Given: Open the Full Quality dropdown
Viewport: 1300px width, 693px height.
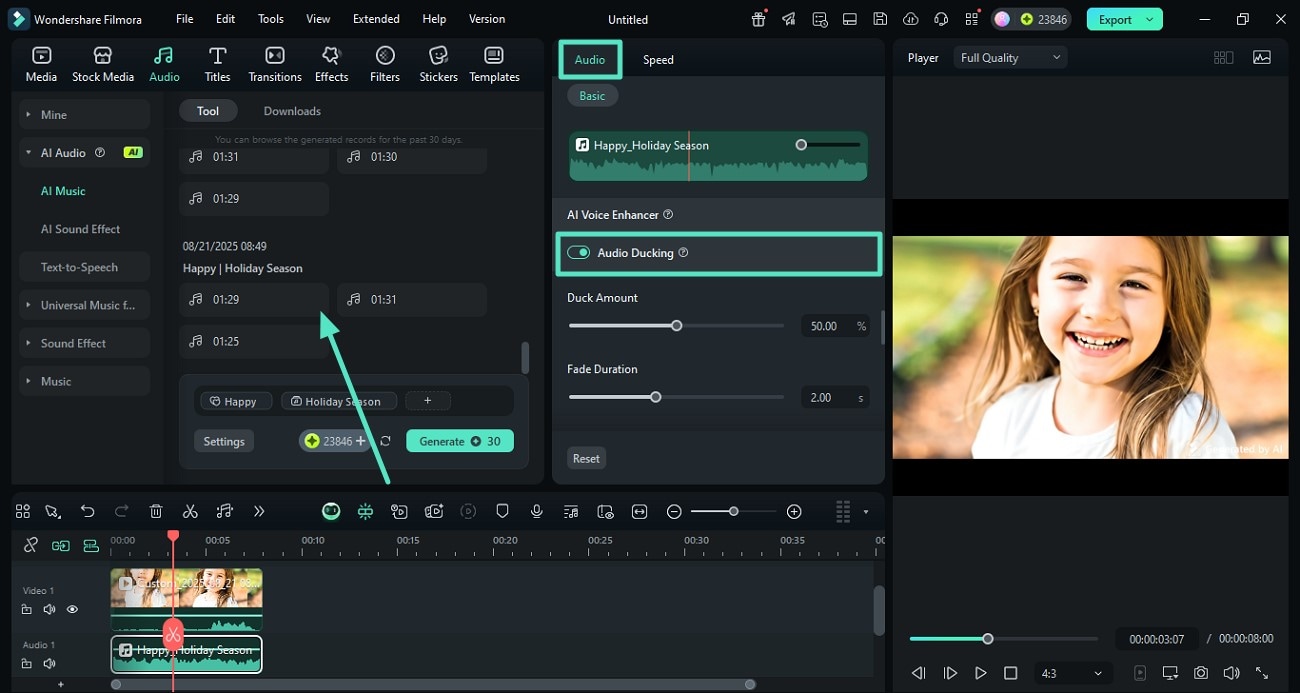Looking at the screenshot, I should pyautogui.click(x=1010, y=58).
